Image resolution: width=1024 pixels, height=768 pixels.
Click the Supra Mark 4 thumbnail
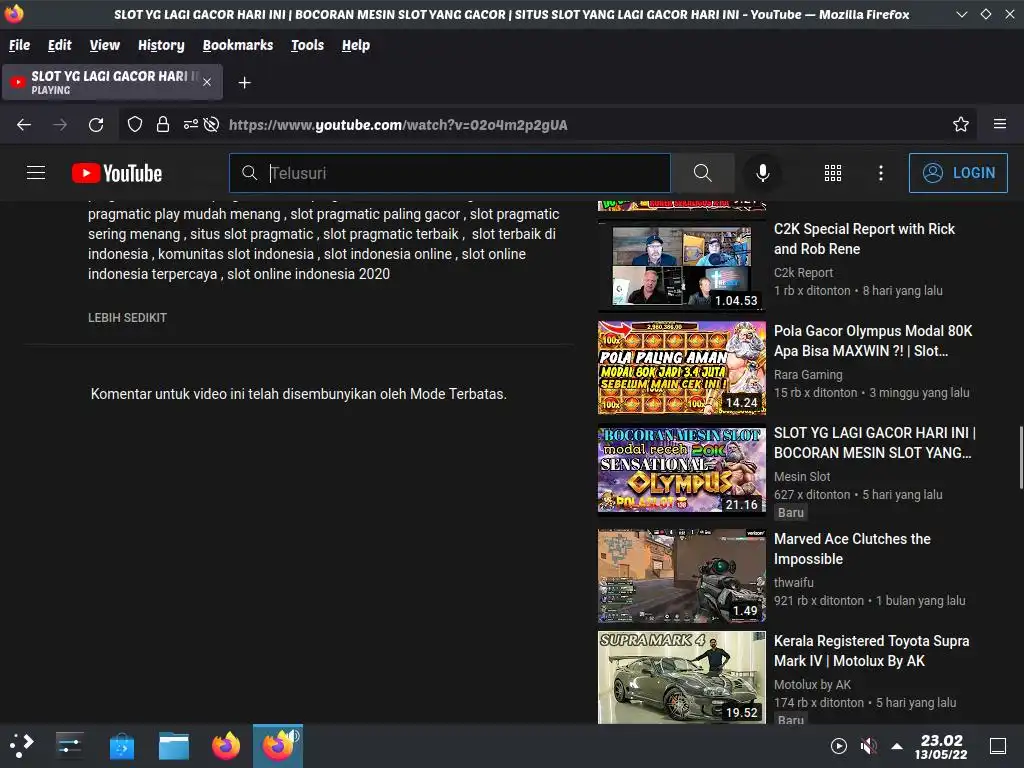point(682,677)
